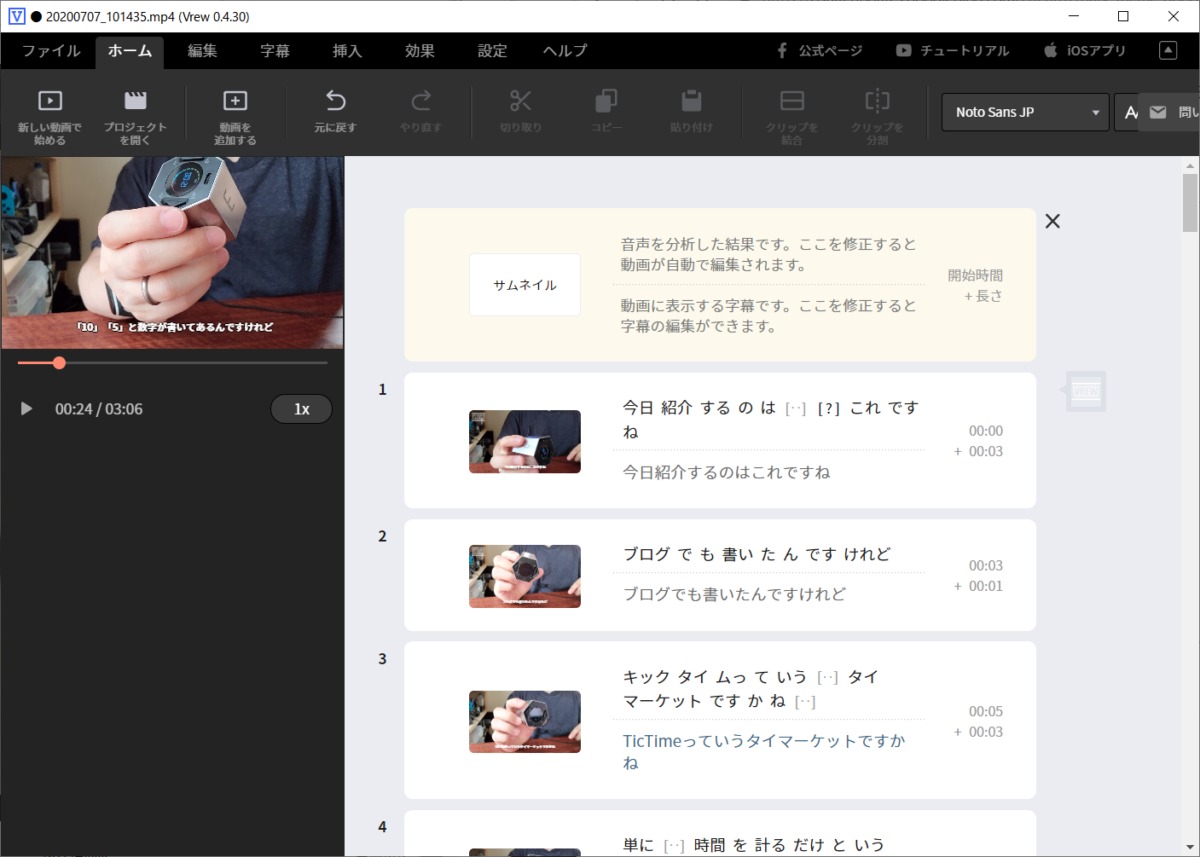Click the playback time 00:24 / 03:06
This screenshot has height=857, width=1200.
99,409
